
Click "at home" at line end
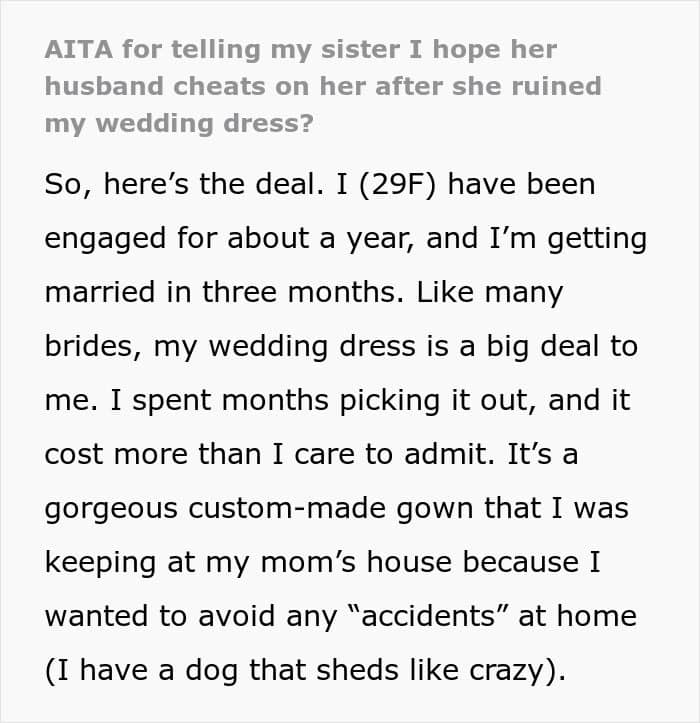click(x=577, y=616)
